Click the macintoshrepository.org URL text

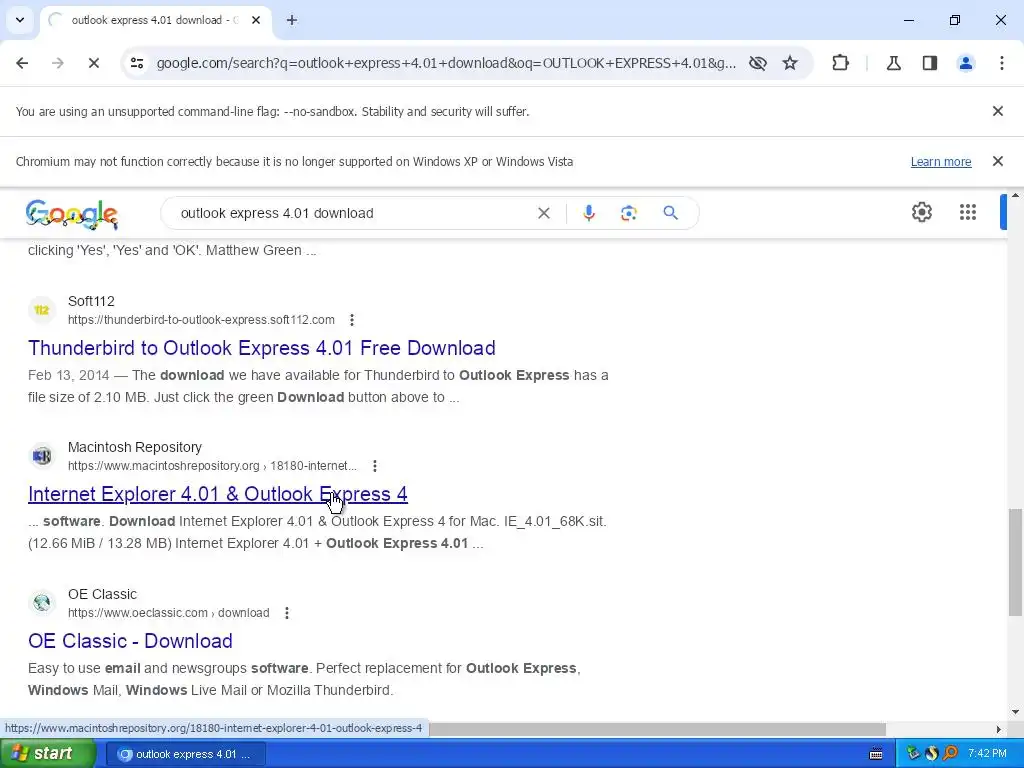click(x=212, y=466)
